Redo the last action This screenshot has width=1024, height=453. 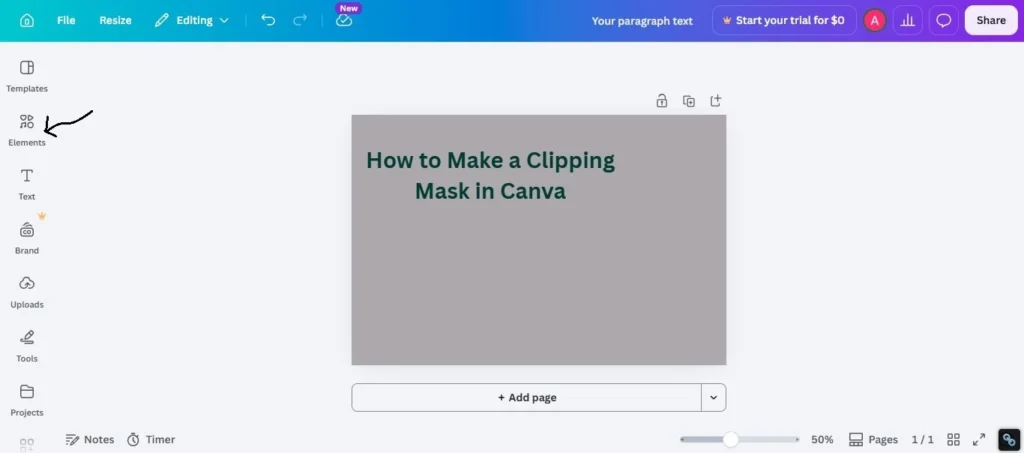tap(300, 20)
